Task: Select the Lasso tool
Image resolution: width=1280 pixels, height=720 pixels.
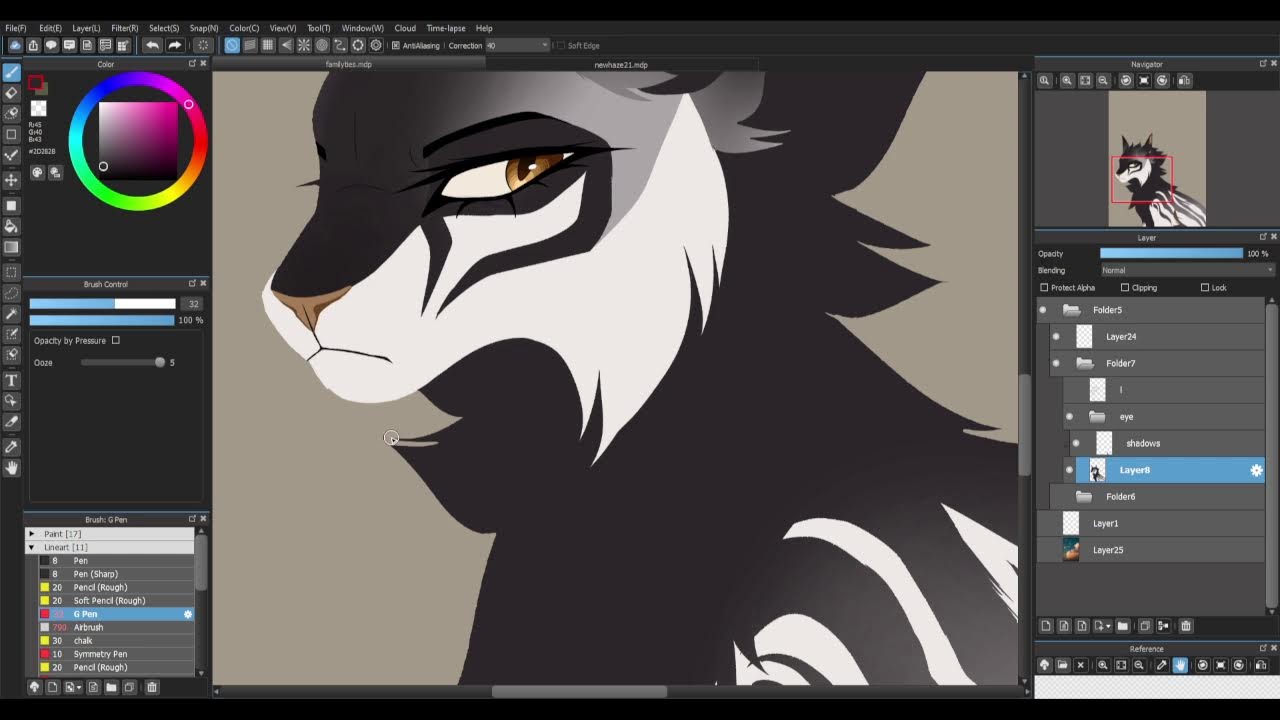Action: (x=12, y=293)
